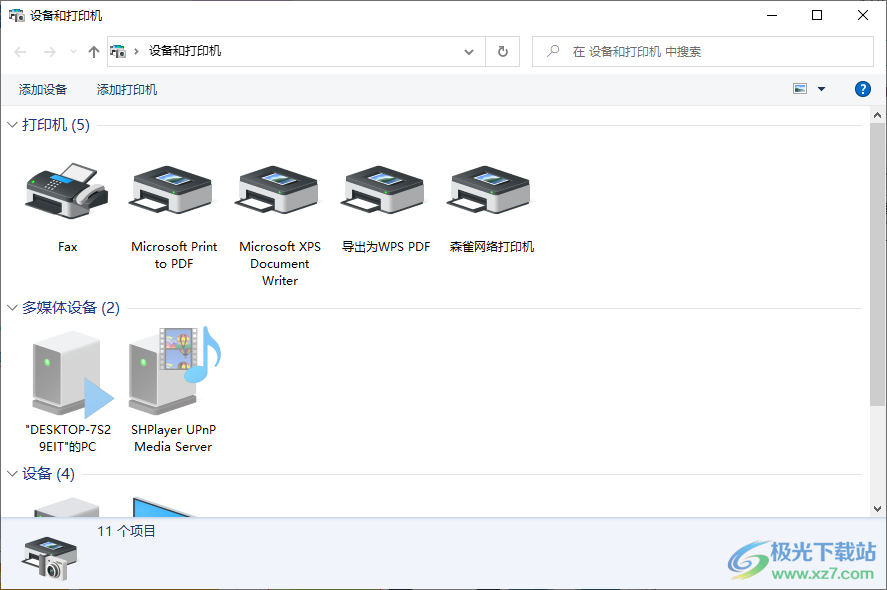Open the address bar history dropdown
This screenshot has width=887, height=590.
pos(467,51)
